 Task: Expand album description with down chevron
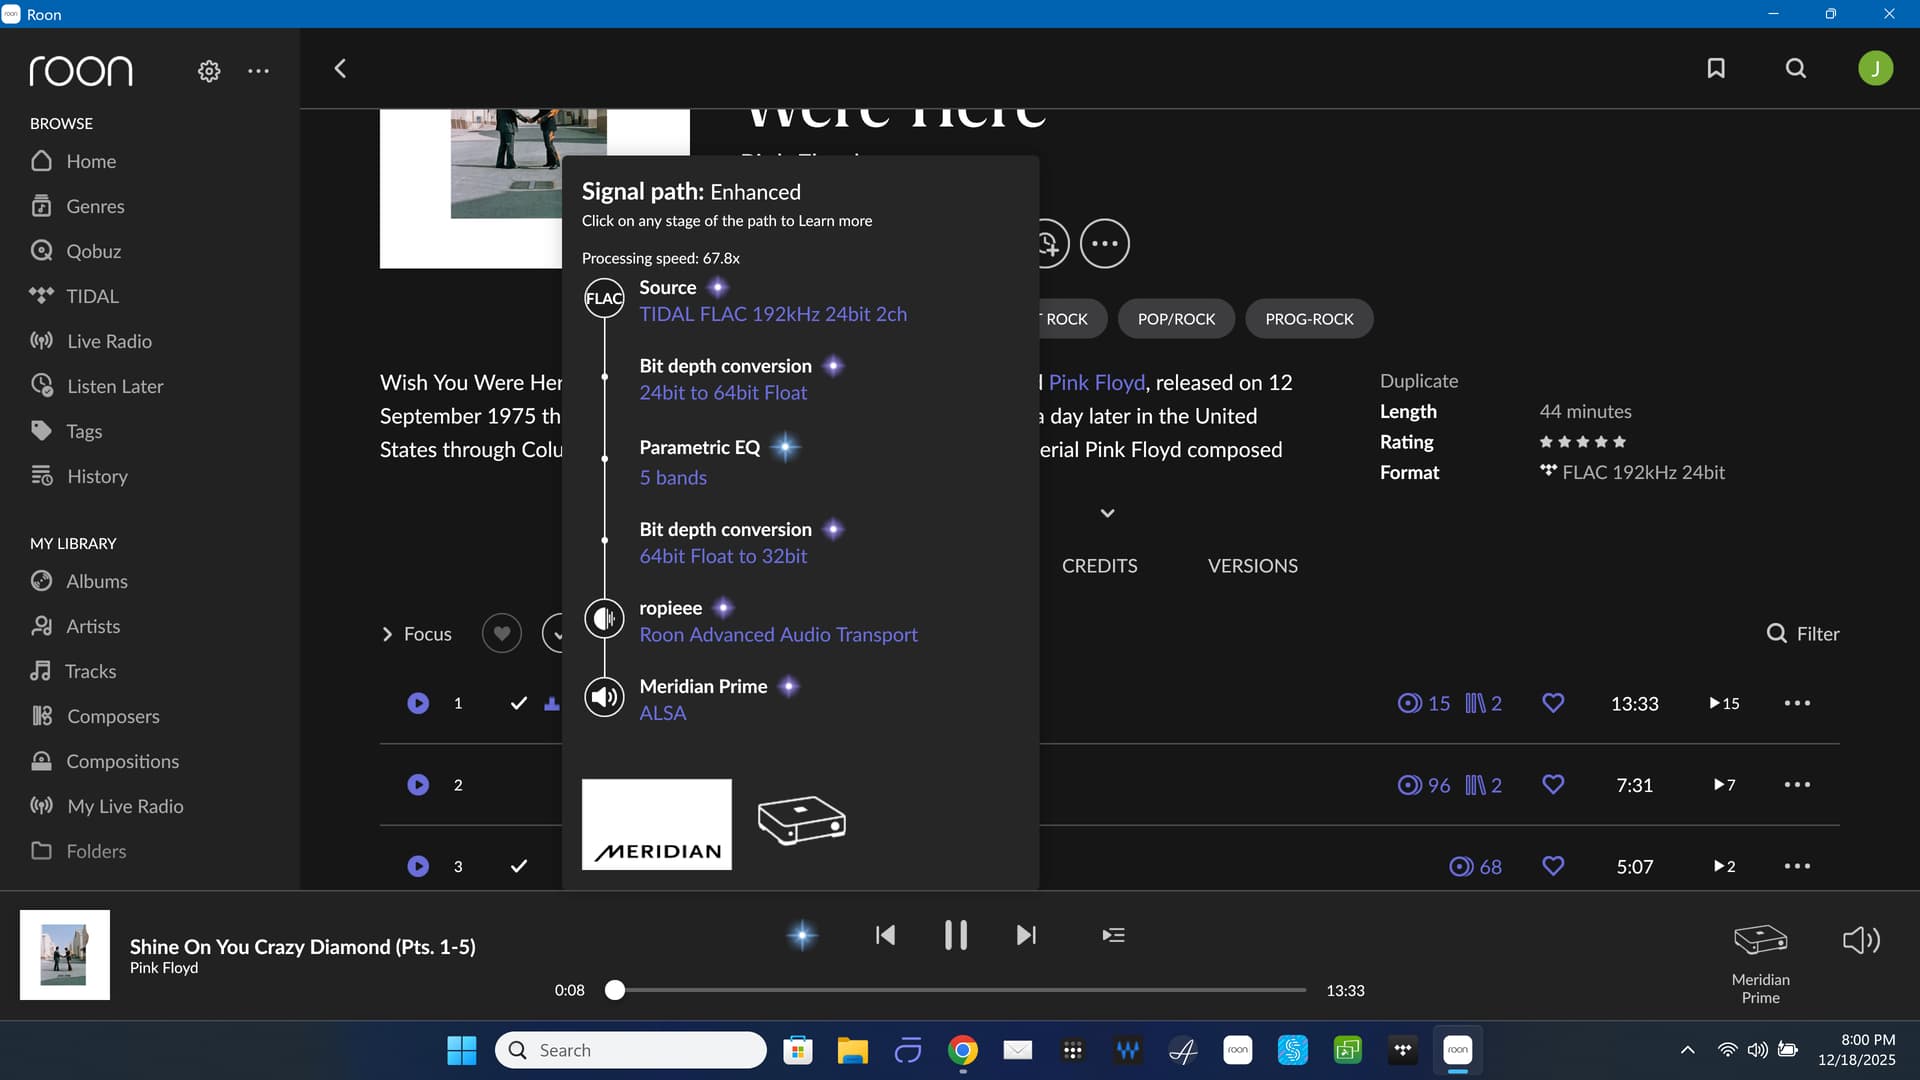(x=1107, y=513)
